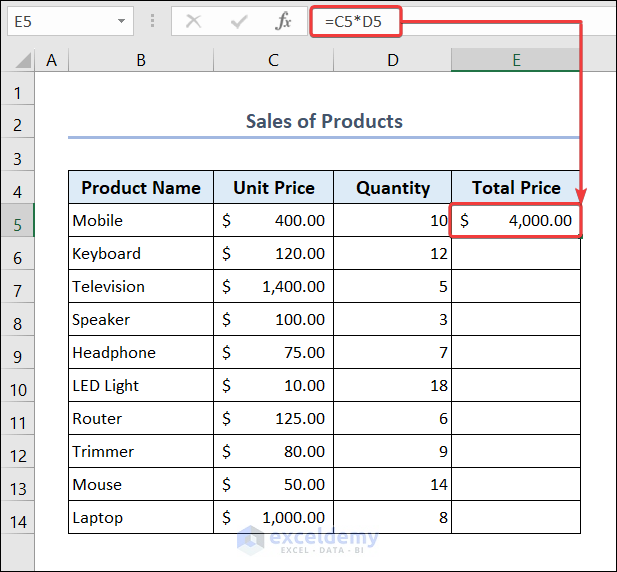Click the formula bar options dots
Viewport: 617px width, 572px height.
(x=152, y=21)
